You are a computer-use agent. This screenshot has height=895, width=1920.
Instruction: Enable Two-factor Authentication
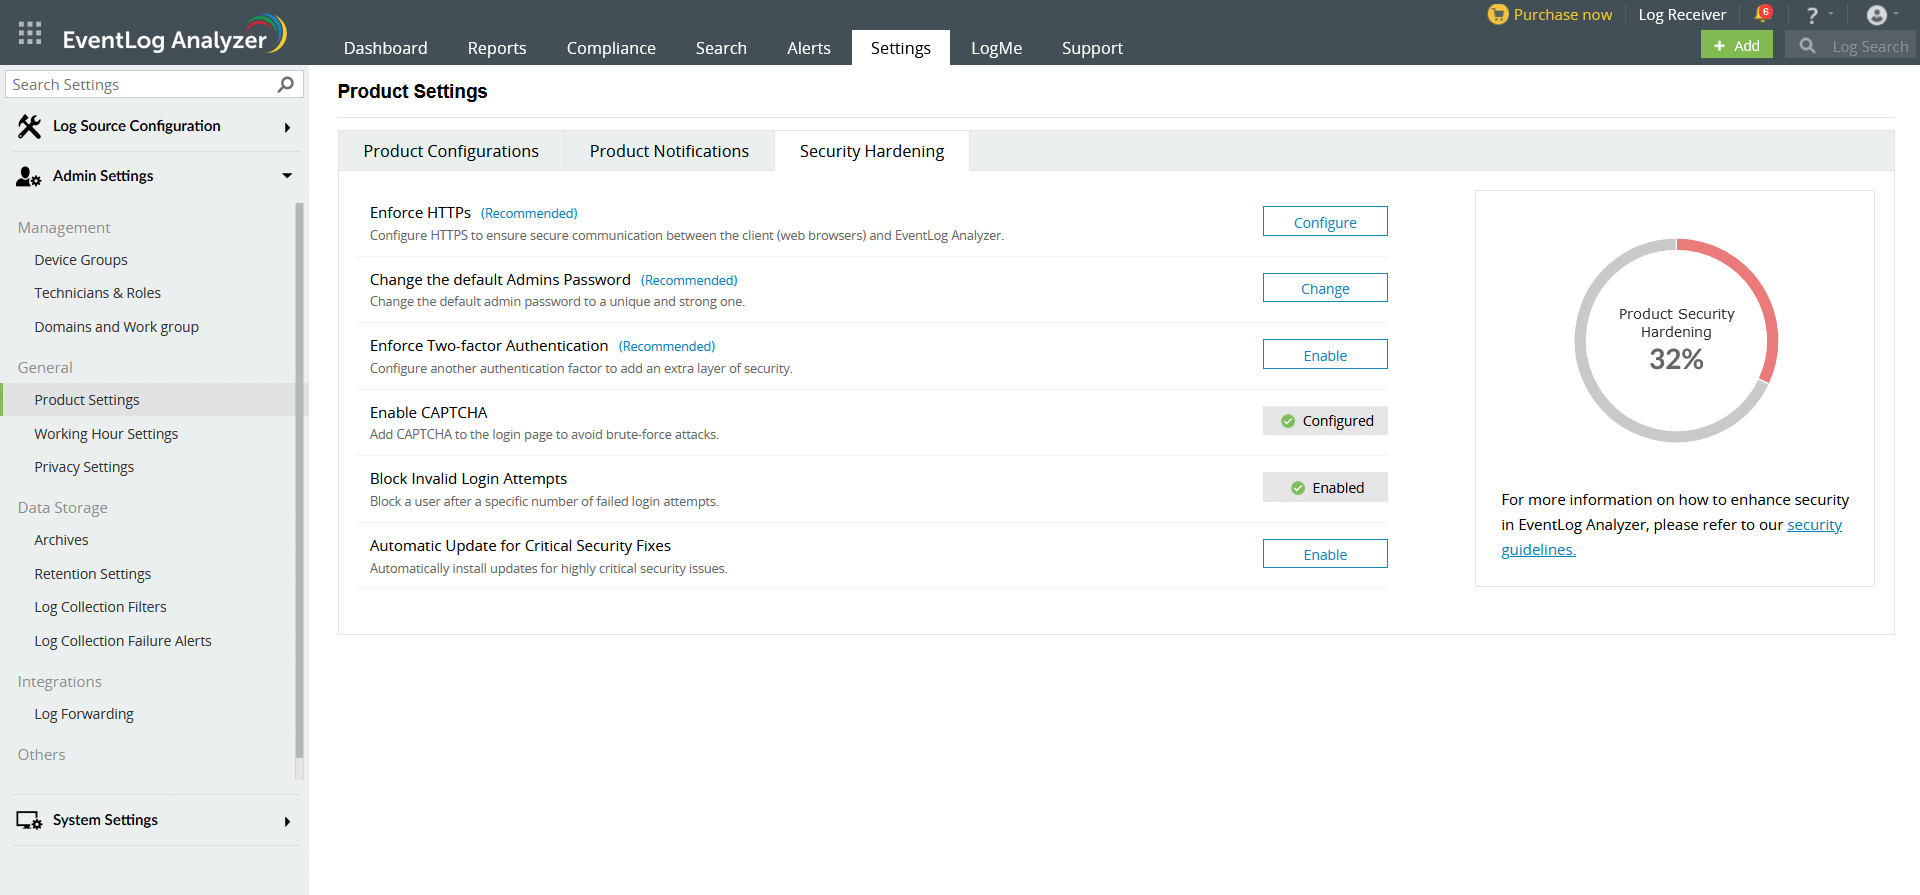1324,355
